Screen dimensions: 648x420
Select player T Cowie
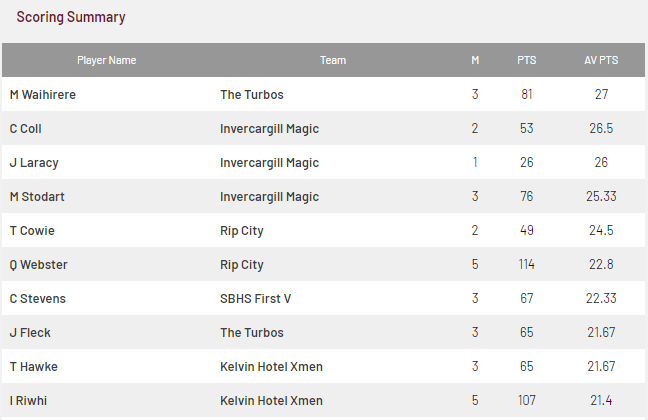pos(32,231)
